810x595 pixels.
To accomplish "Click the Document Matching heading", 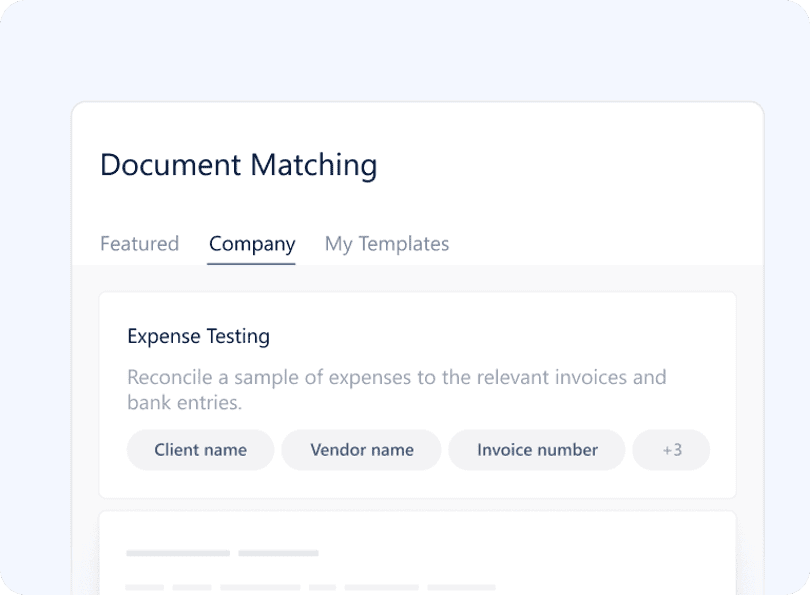I will point(239,165).
